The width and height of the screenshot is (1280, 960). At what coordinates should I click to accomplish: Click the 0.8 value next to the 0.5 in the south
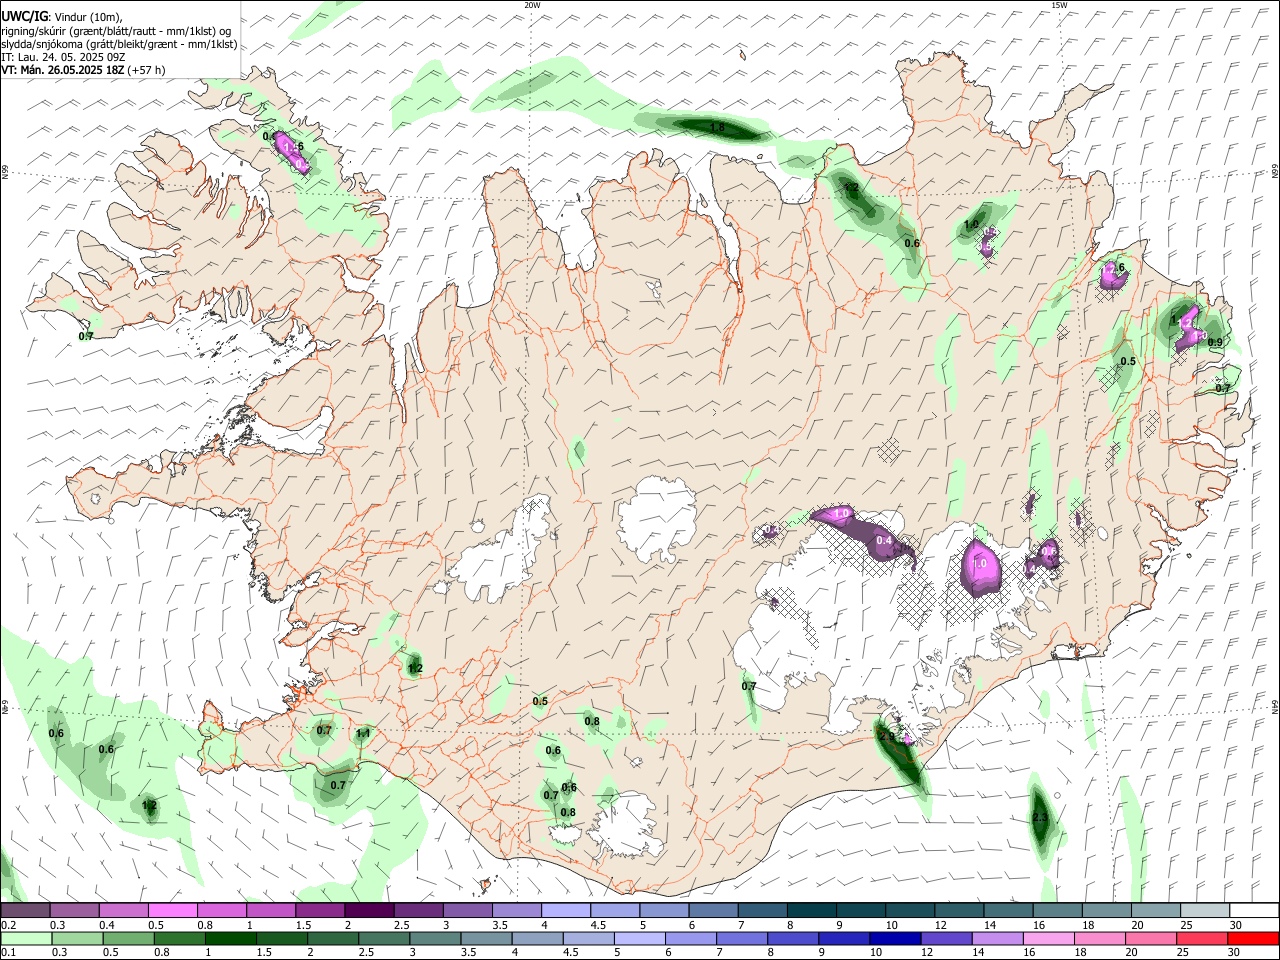pyautogui.click(x=592, y=721)
